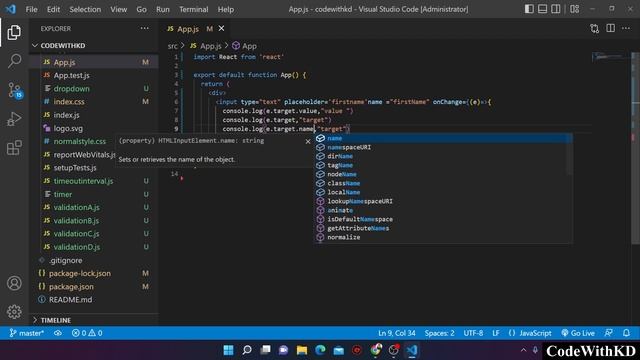Toggle the secondary side bar layout icon
Viewport: 640px width, 360px height.
tap(556, 9)
